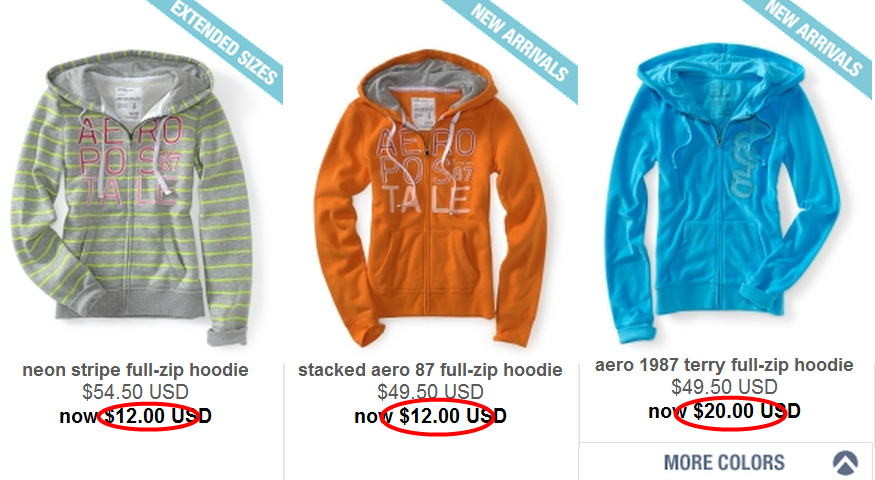
Task: Click the now $12.00 price for neon stripe hoodie
Action: click(x=136, y=416)
